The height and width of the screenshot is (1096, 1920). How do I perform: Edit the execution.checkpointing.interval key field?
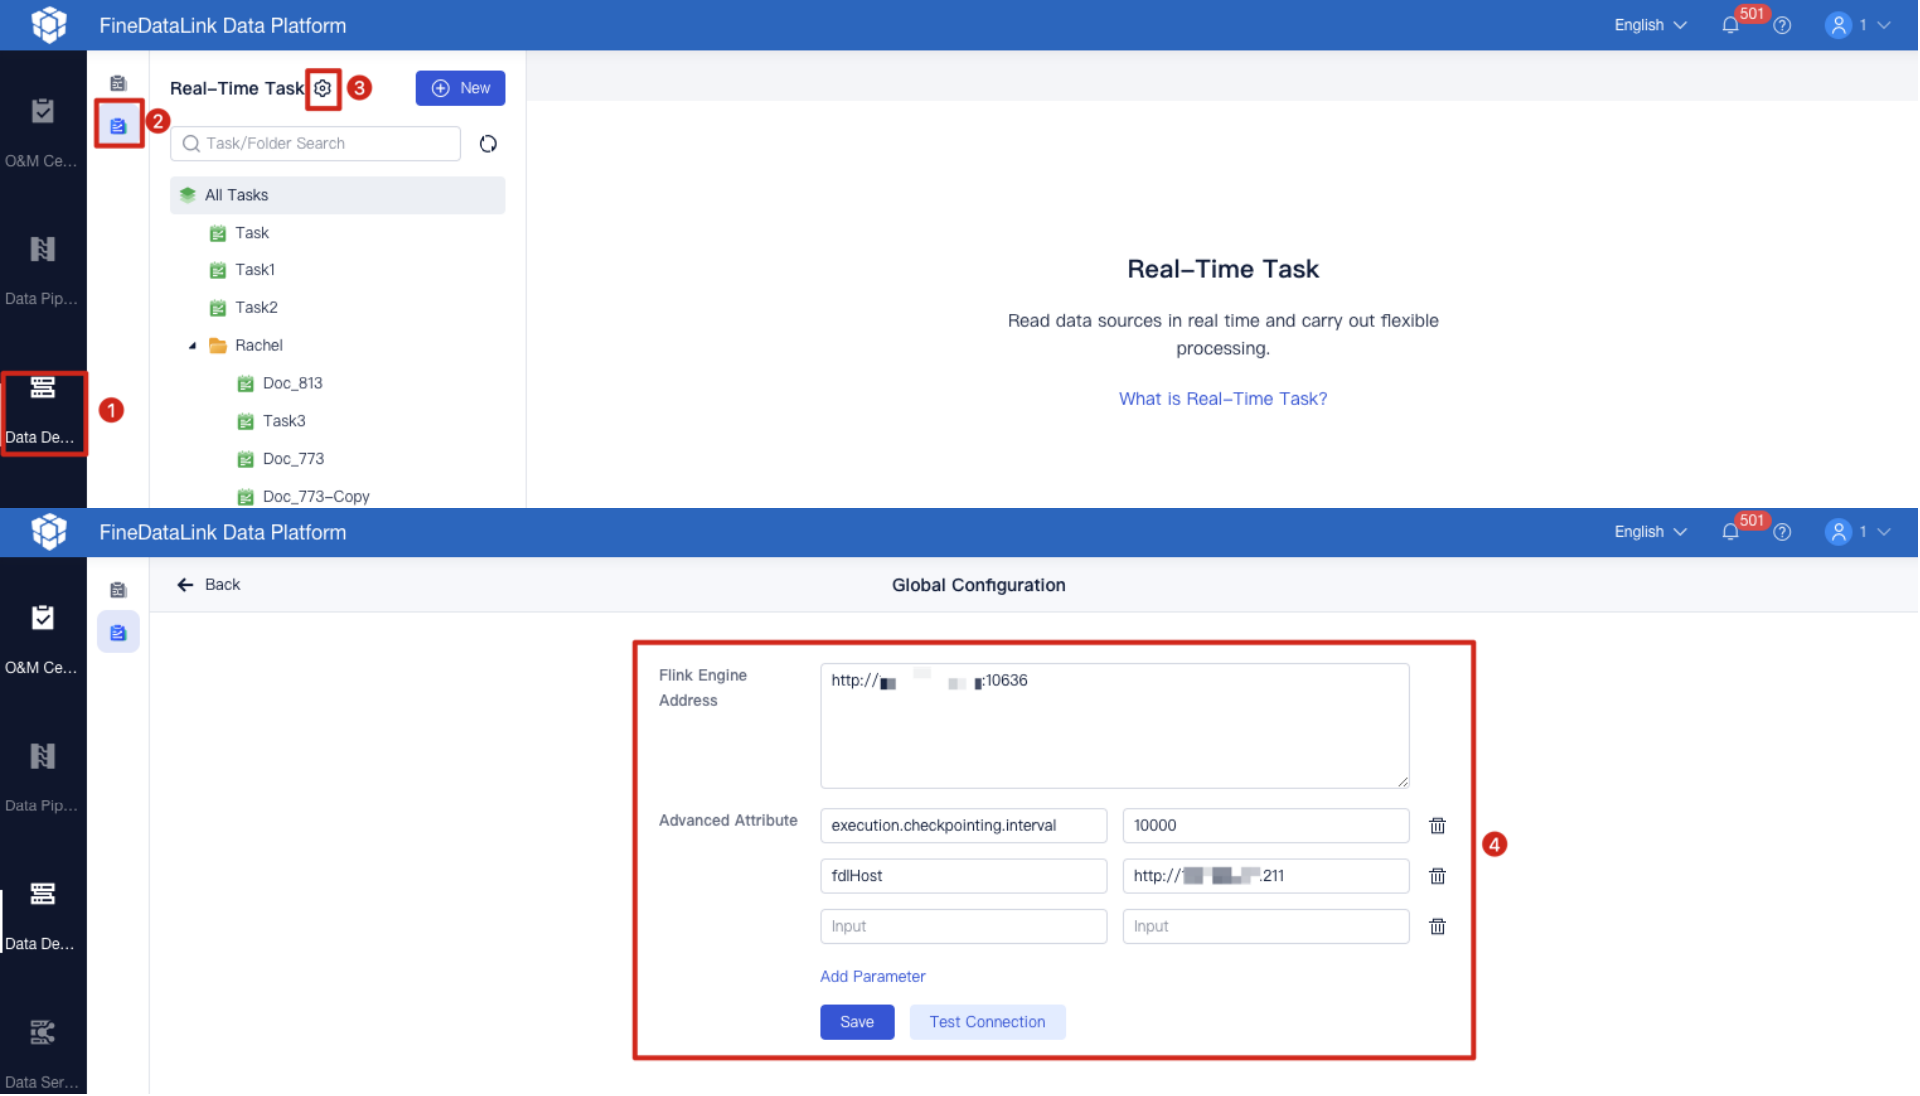pyautogui.click(x=963, y=826)
